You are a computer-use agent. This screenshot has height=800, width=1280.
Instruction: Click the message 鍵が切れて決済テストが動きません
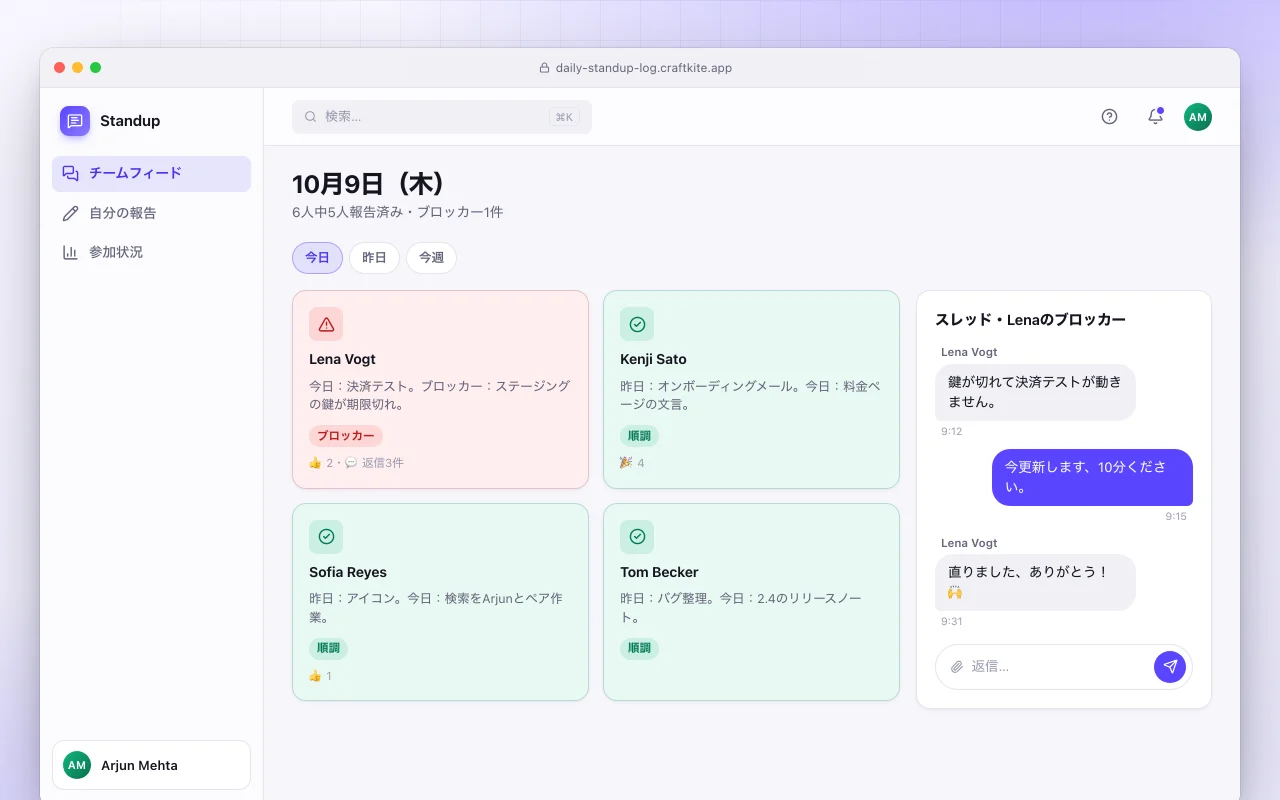(1035, 392)
